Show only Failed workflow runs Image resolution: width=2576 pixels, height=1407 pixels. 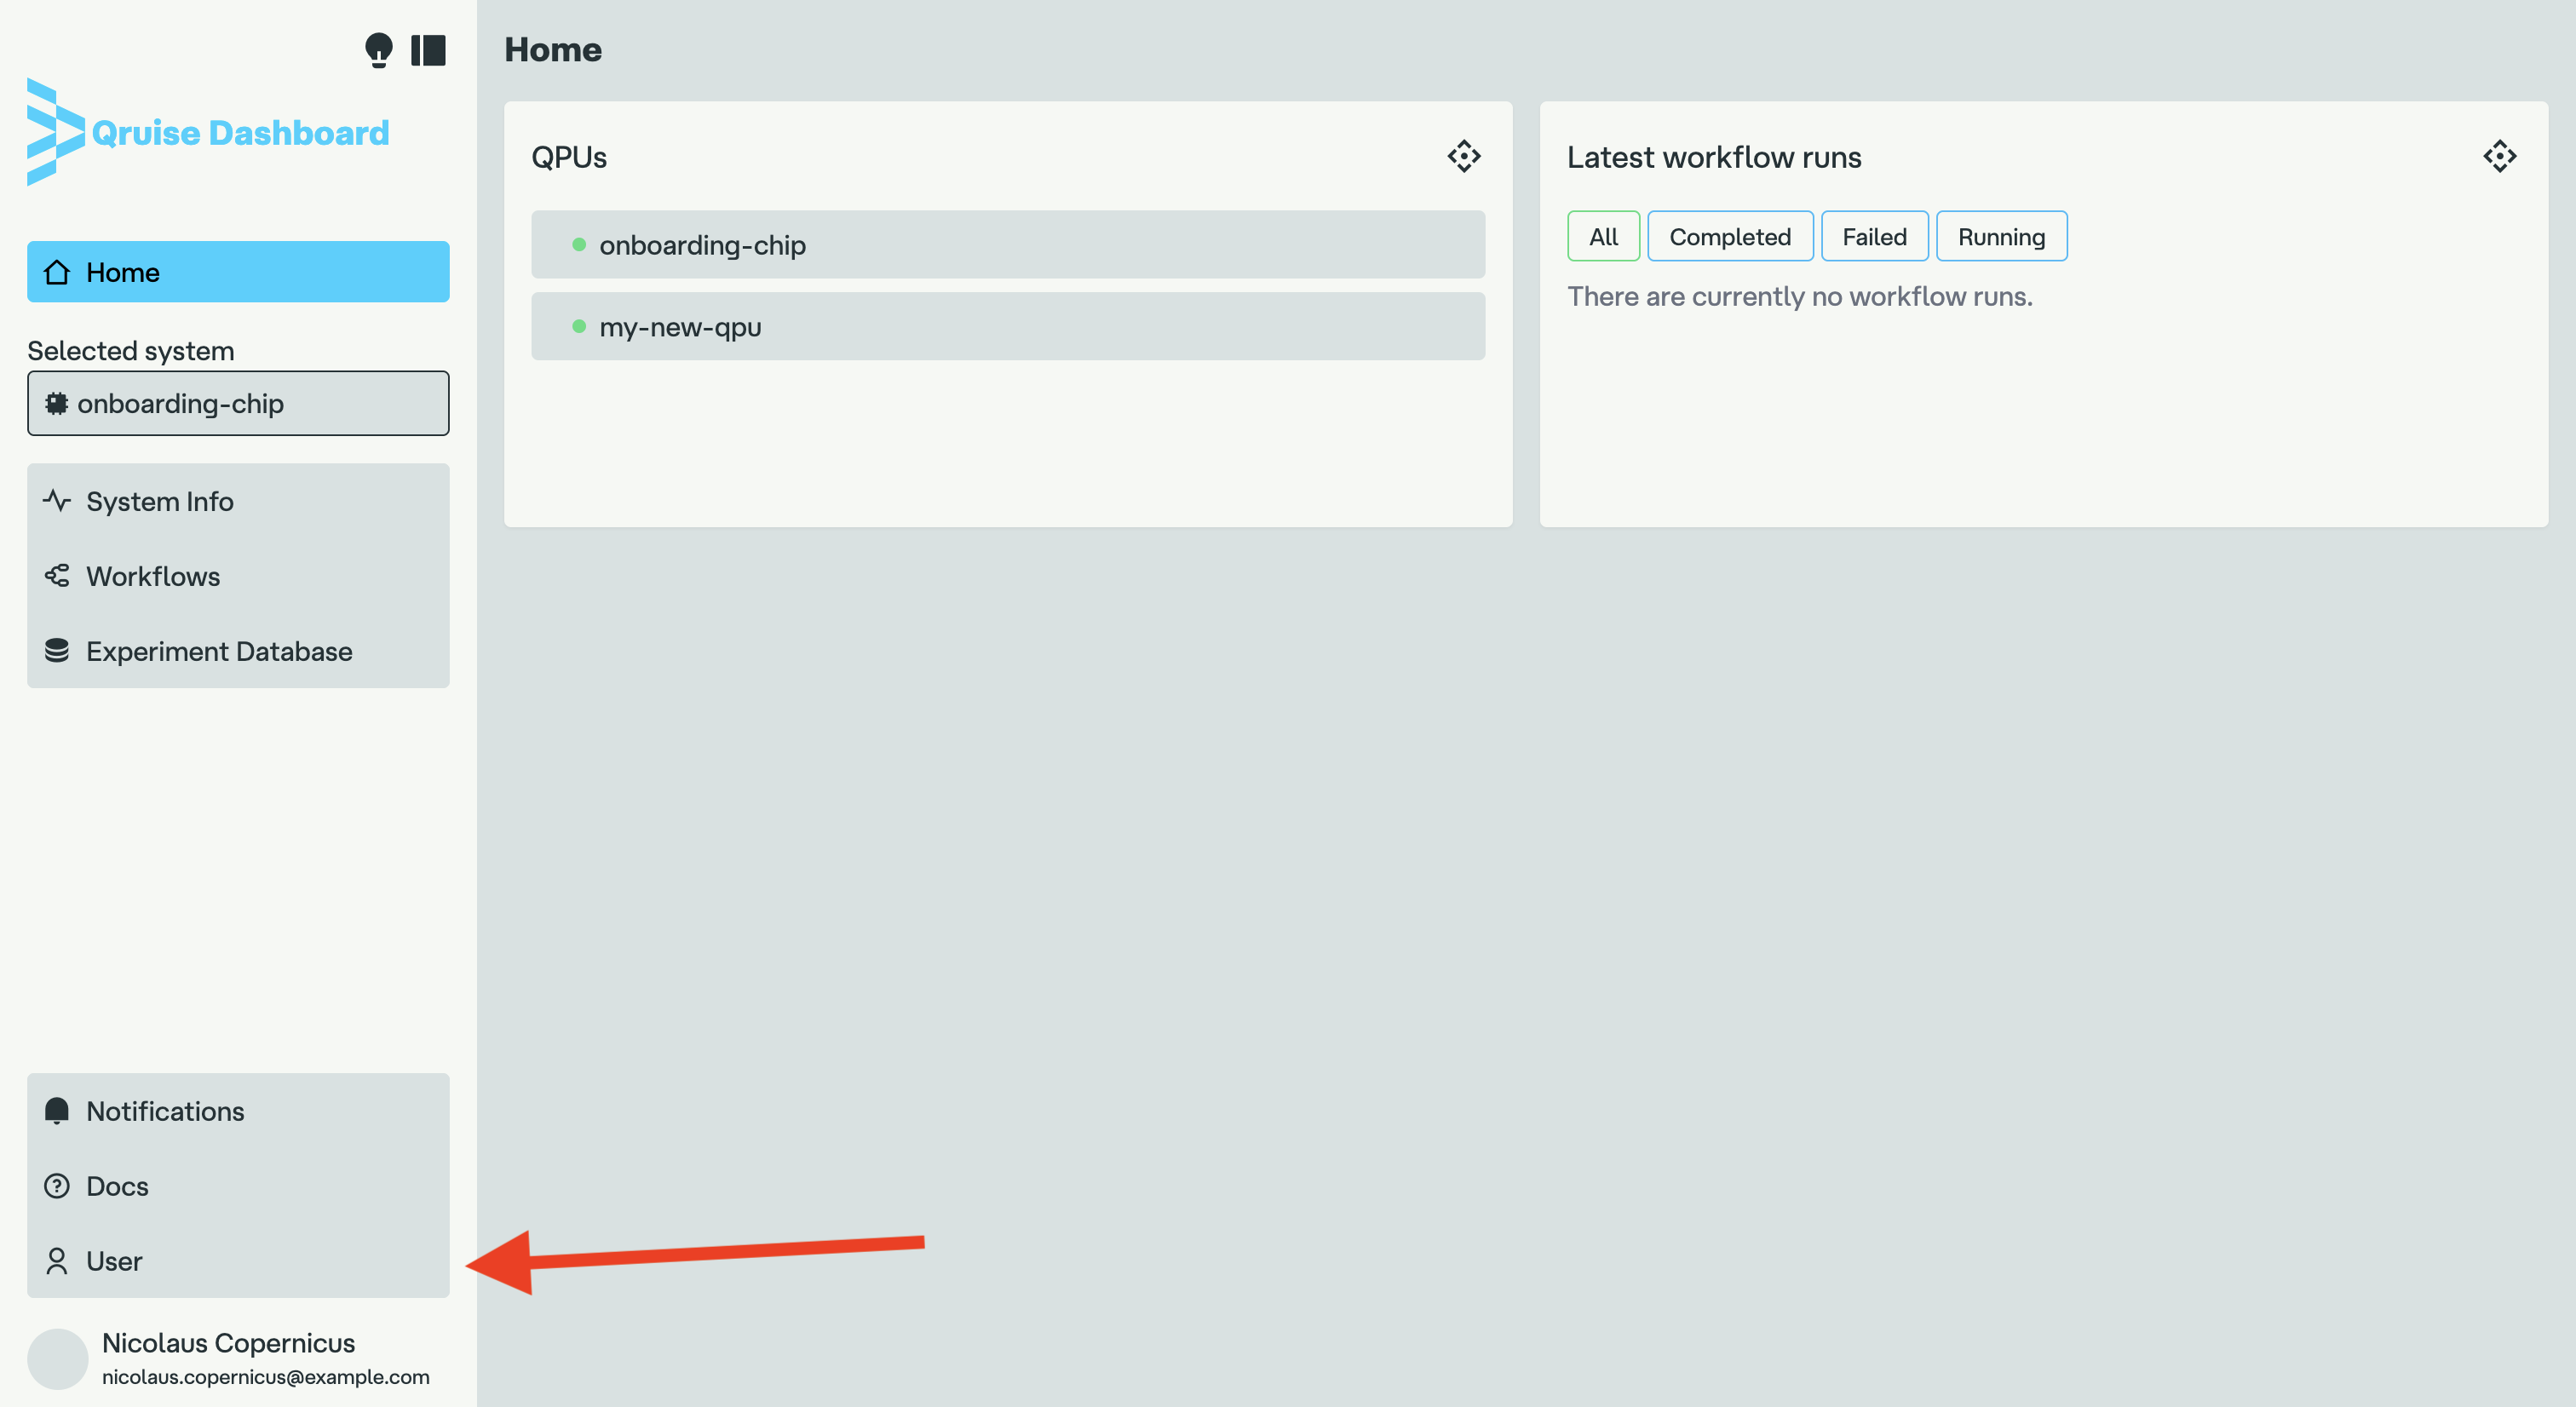[1873, 237]
